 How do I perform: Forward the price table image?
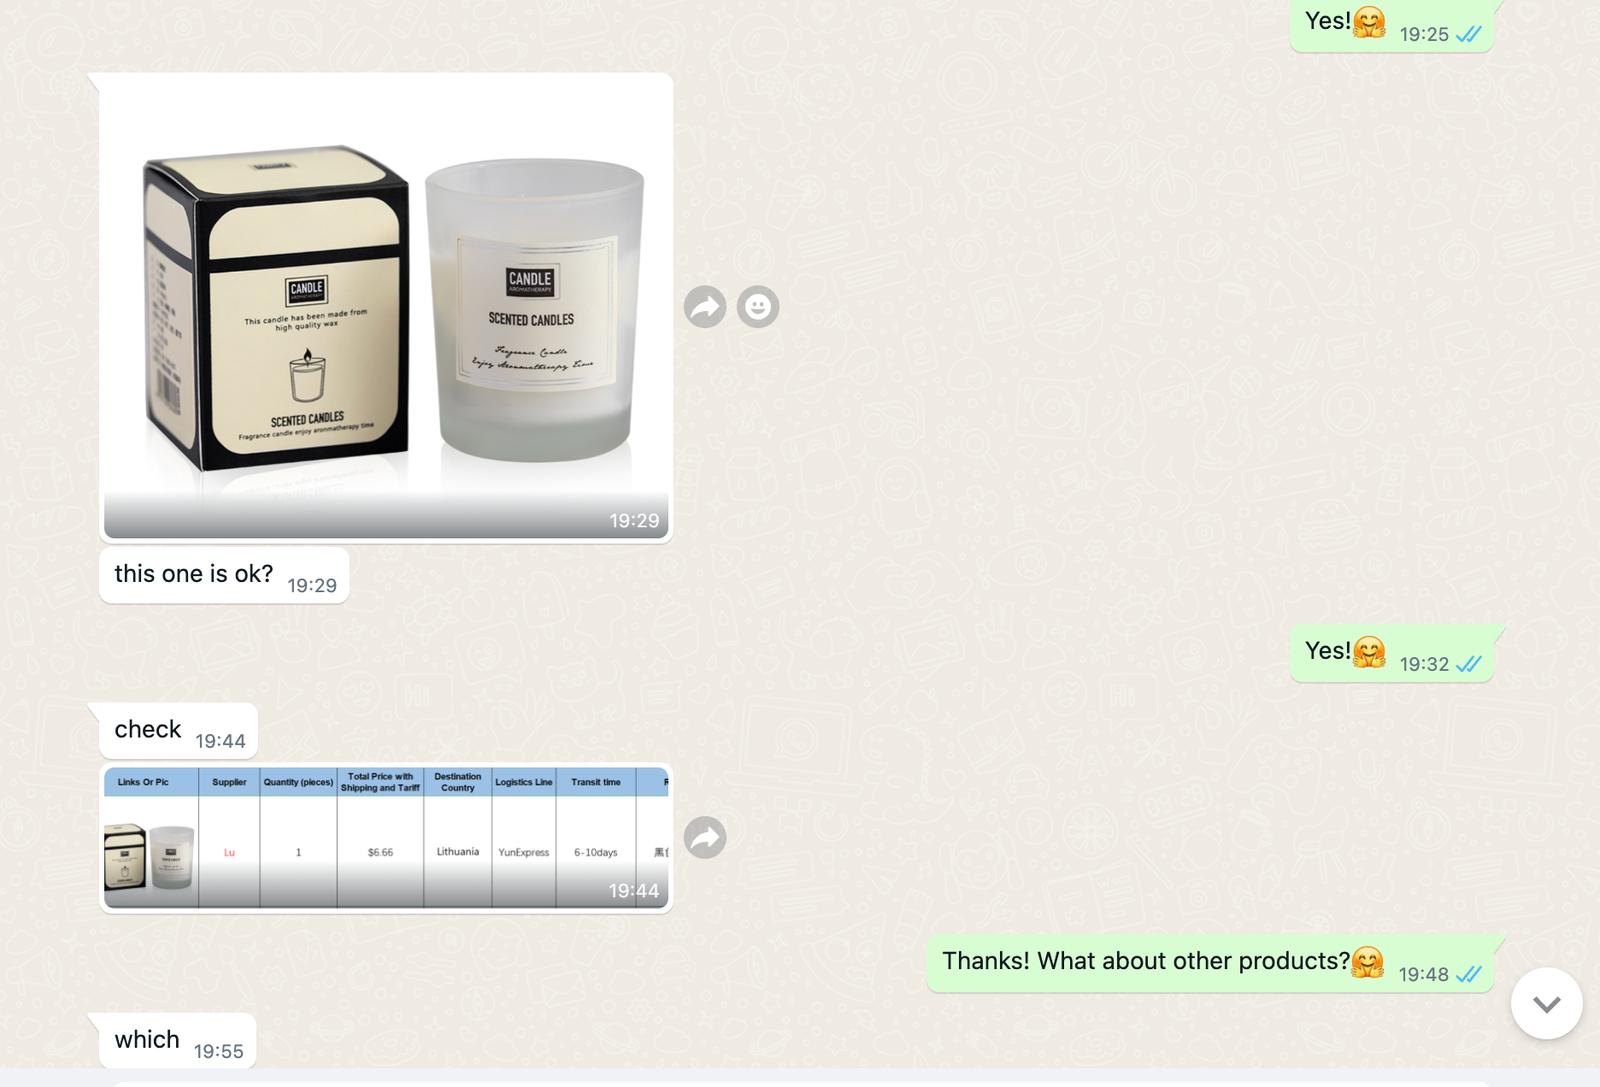tap(705, 838)
